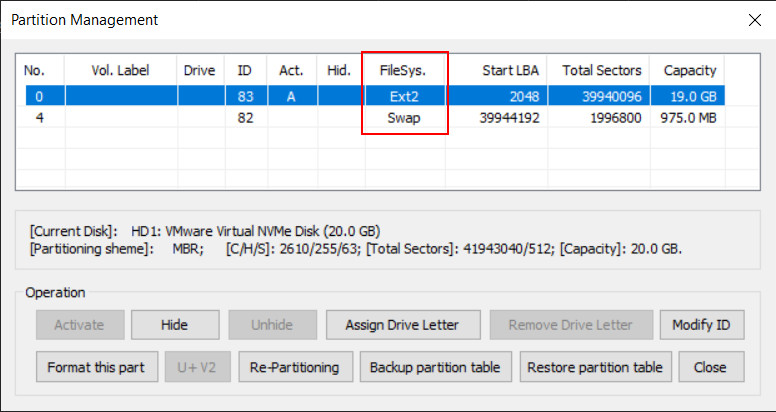
Task: Click the disabled Unhide button
Action: pos(272,325)
